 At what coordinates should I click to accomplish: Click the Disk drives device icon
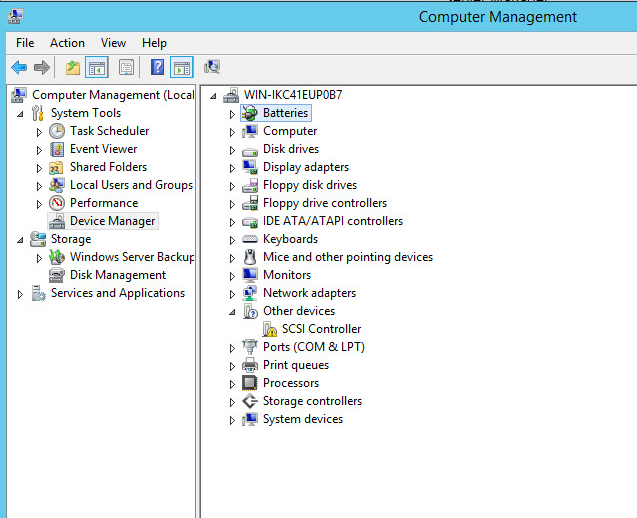250,151
